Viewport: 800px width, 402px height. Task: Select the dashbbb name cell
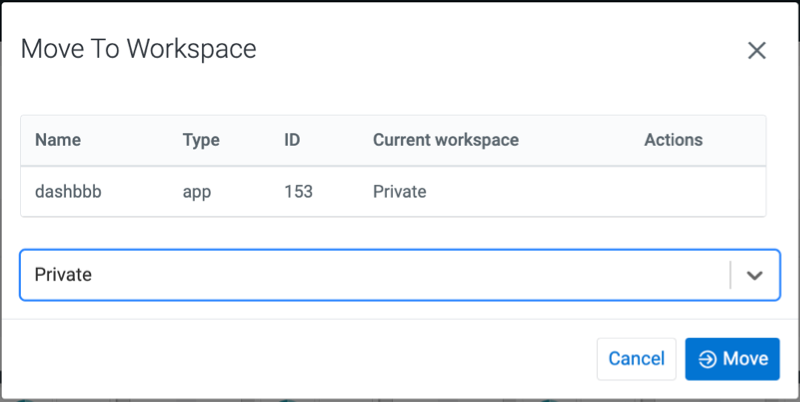68,191
